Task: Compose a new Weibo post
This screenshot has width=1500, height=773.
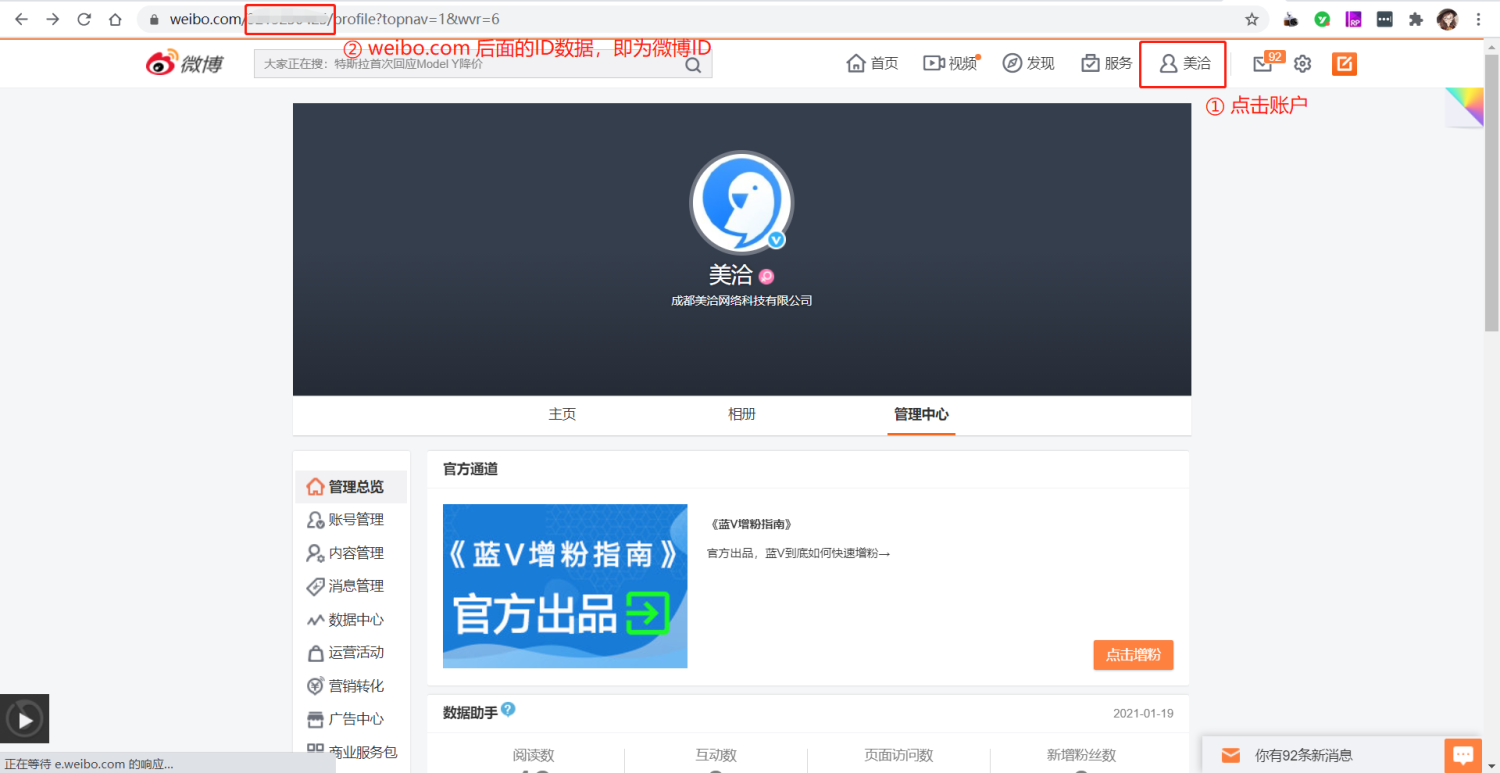Action: tap(1344, 64)
